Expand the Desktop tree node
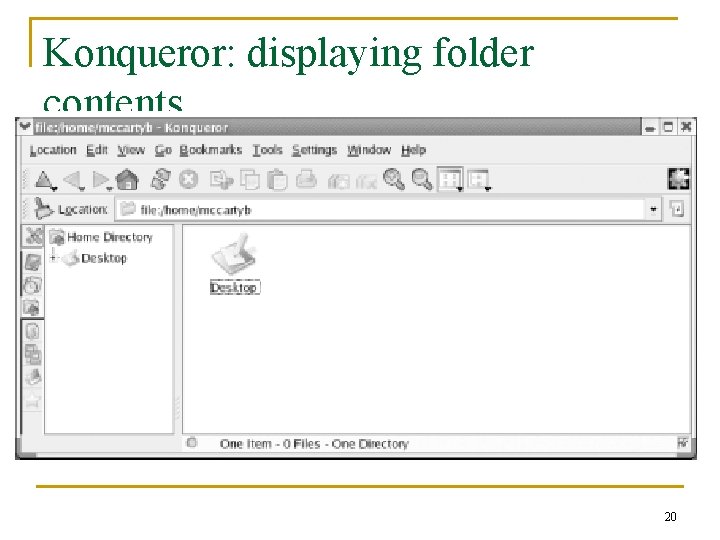 coord(53,258)
